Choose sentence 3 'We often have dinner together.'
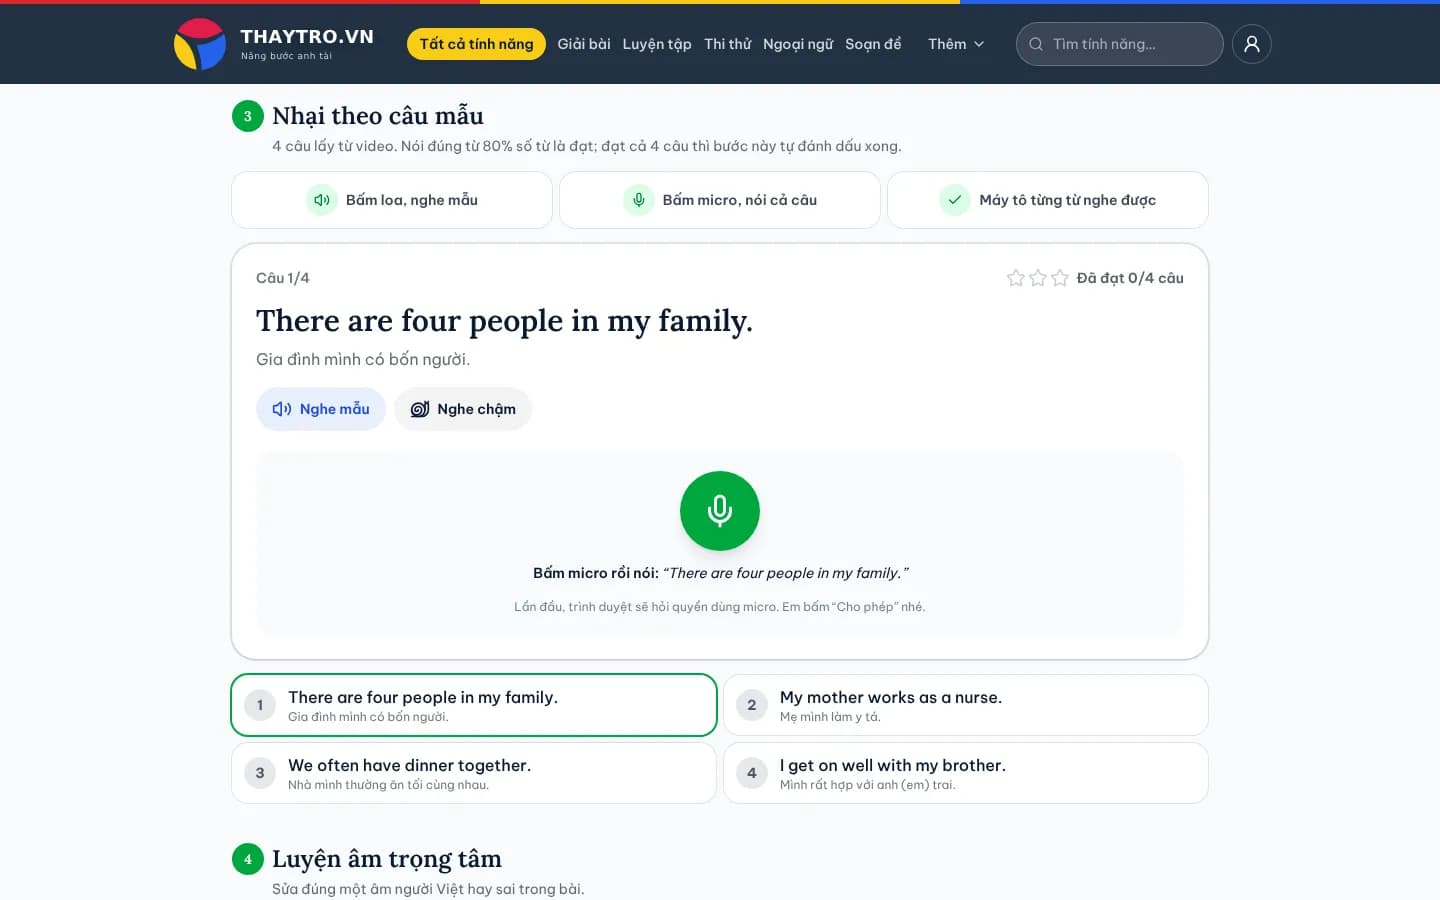This screenshot has width=1440, height=900. click(x=474, y=773)
